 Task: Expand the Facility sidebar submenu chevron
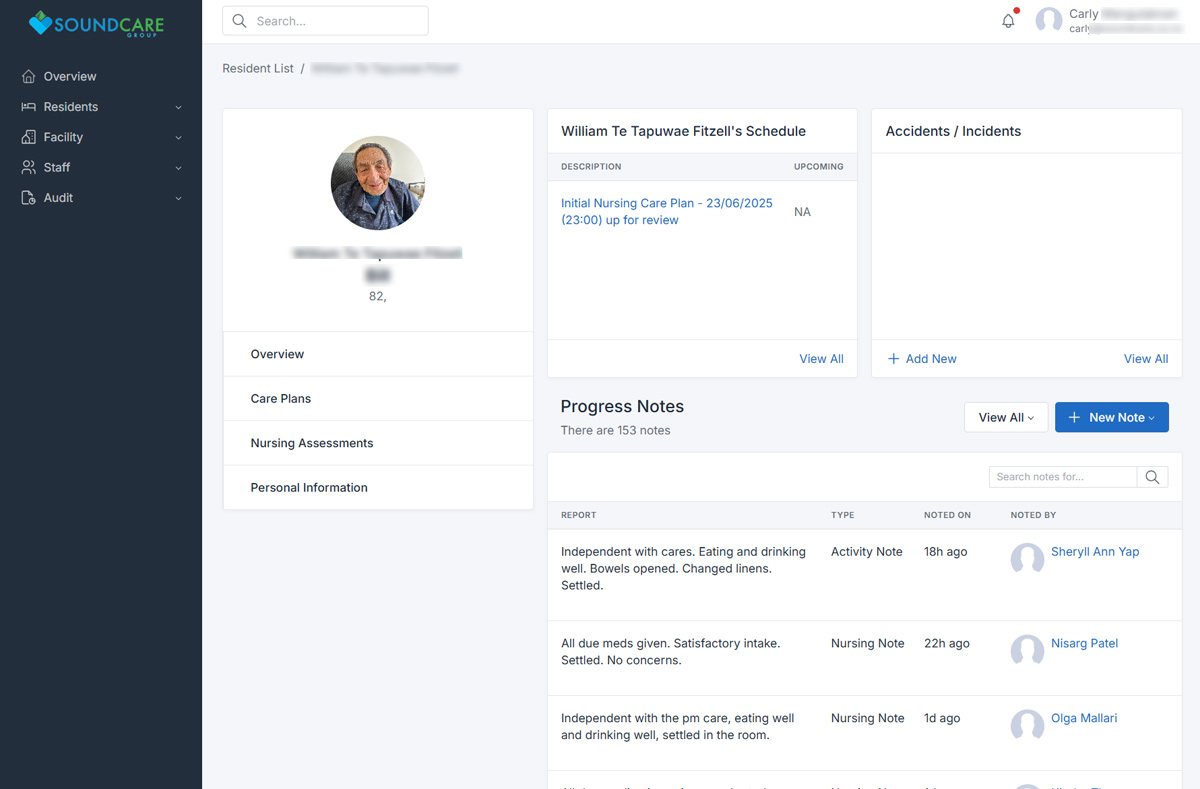178,138
